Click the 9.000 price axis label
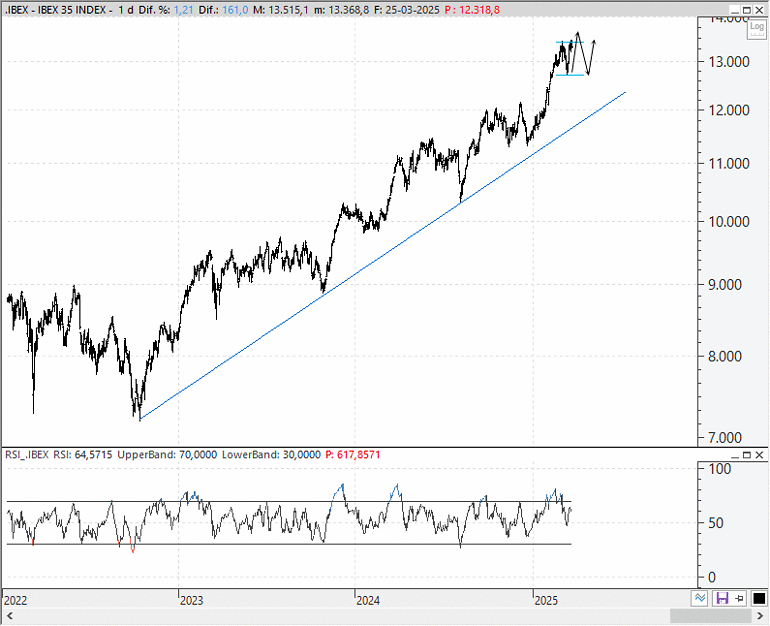 pos(725,285)
